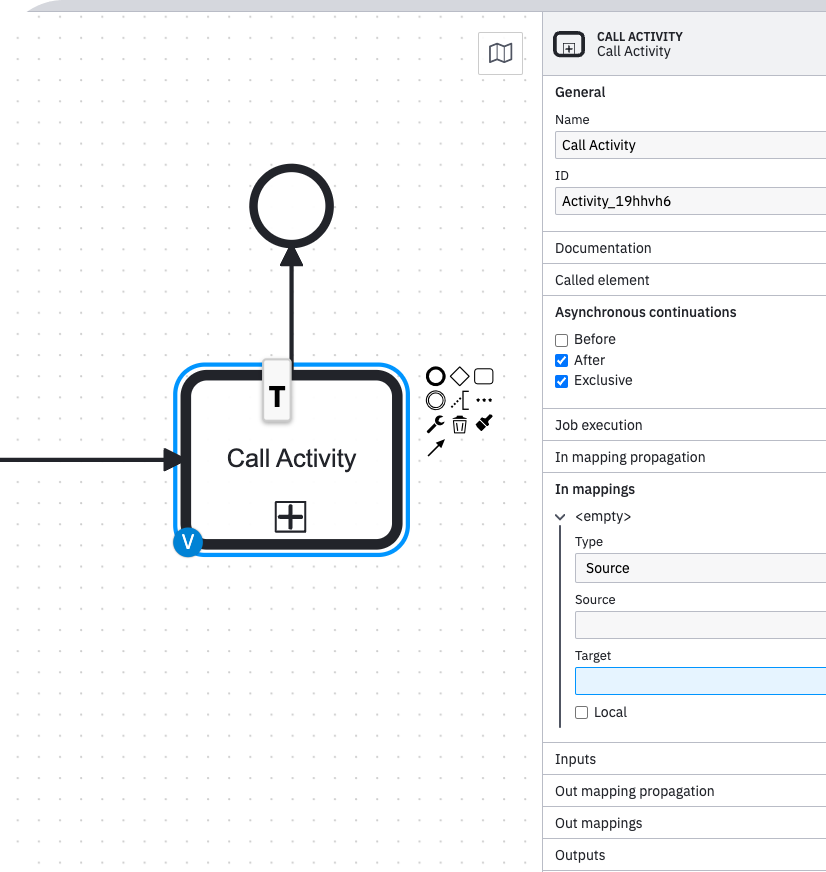
Task: Append a task using the rectangle icon
Action: (x=483, y=376)
